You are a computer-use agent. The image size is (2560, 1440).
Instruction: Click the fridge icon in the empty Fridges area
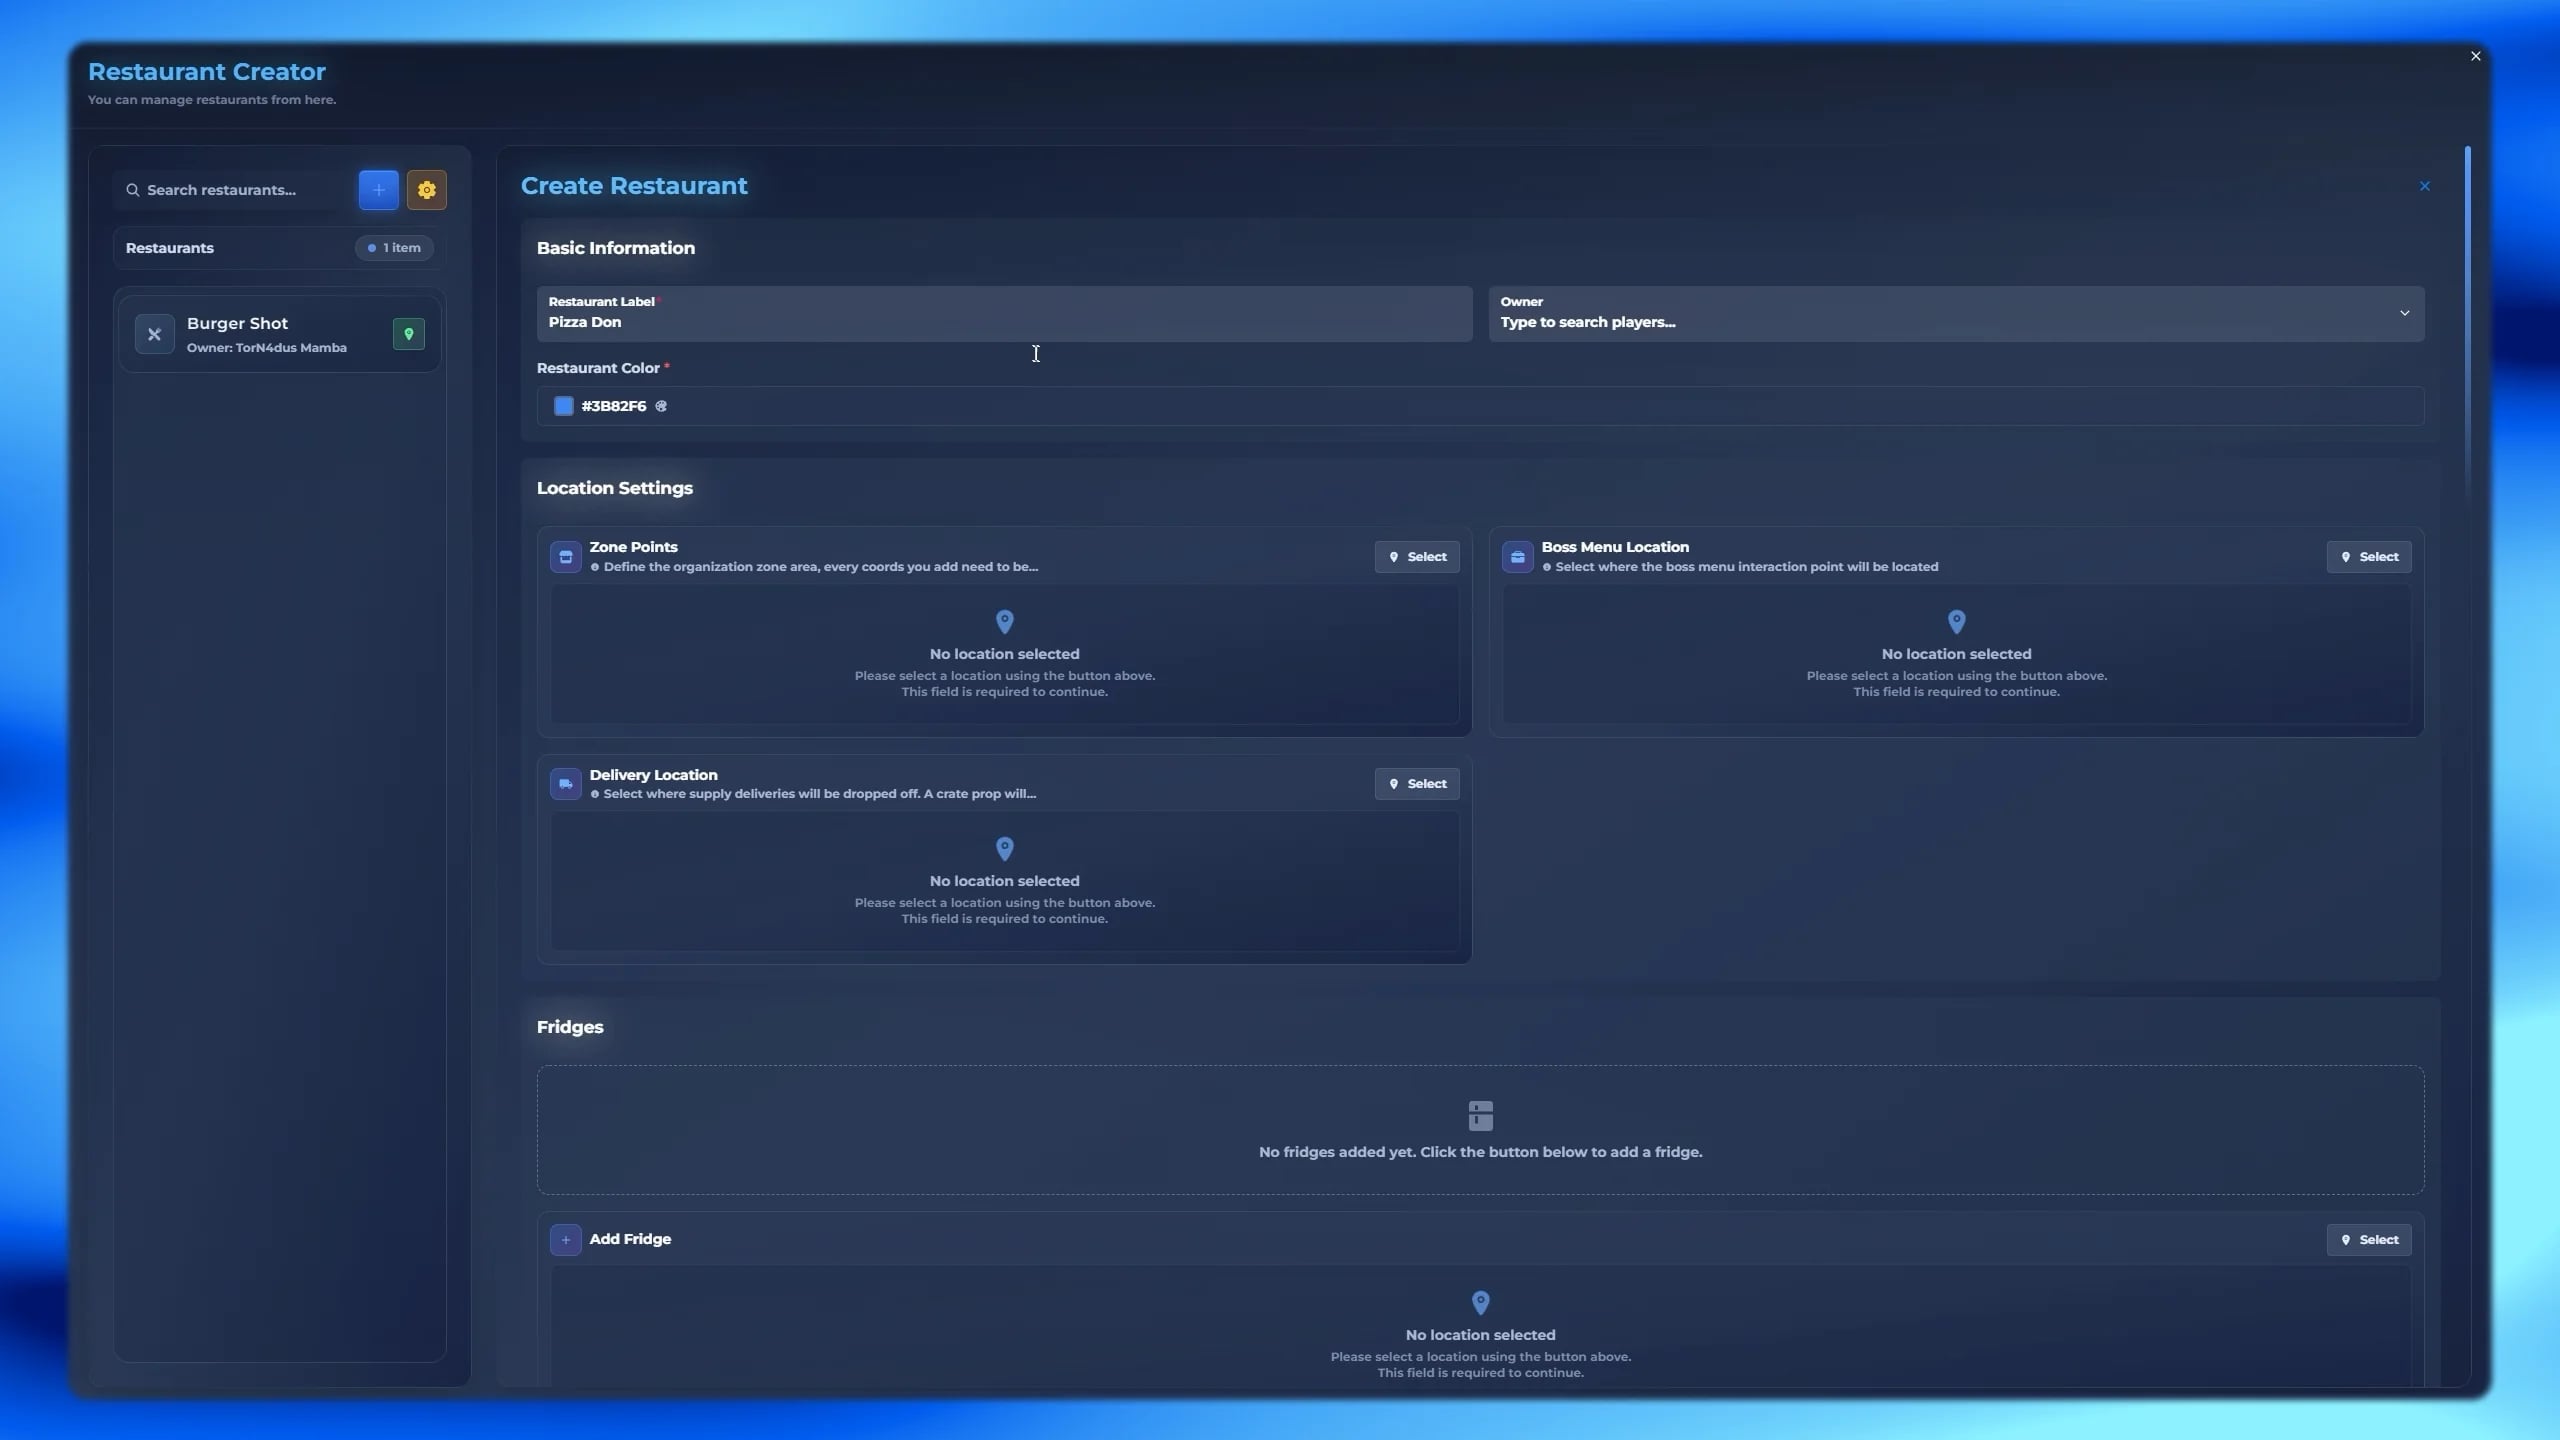[1479, 1114]
